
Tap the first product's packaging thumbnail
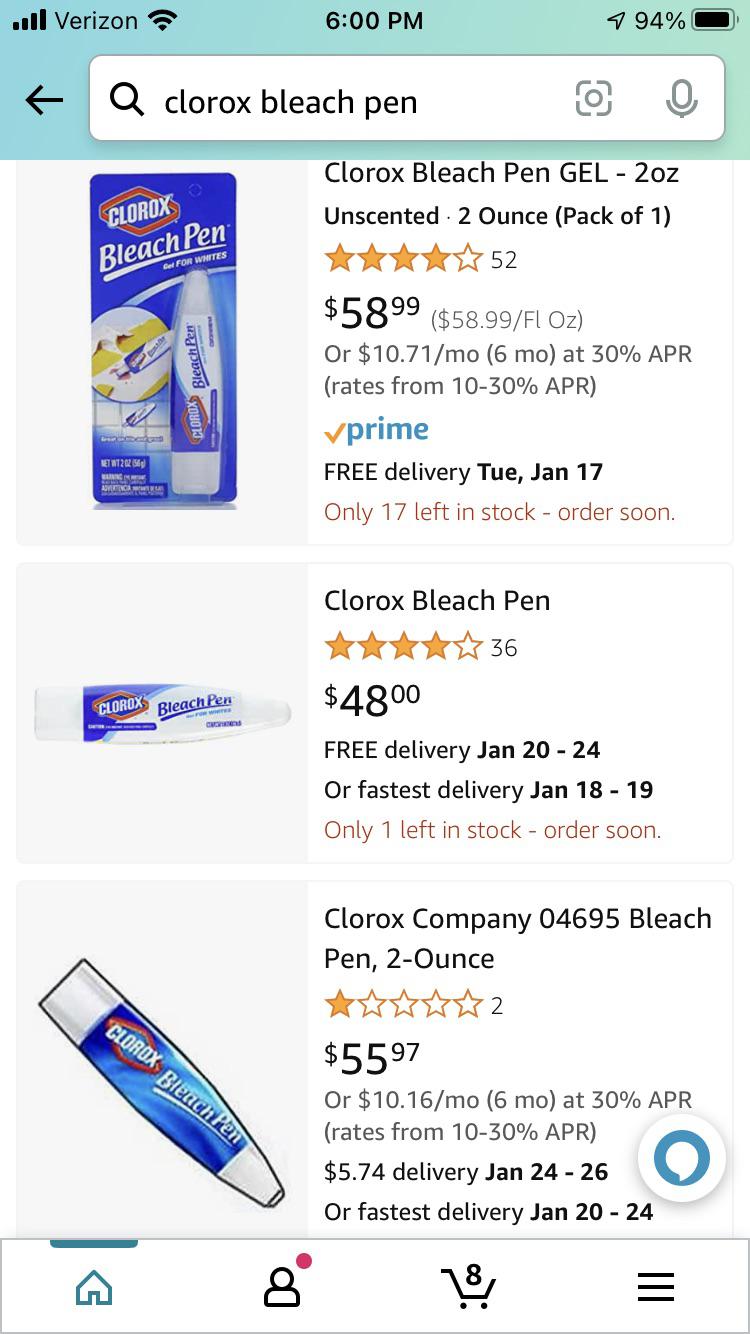tap(161, 340)
